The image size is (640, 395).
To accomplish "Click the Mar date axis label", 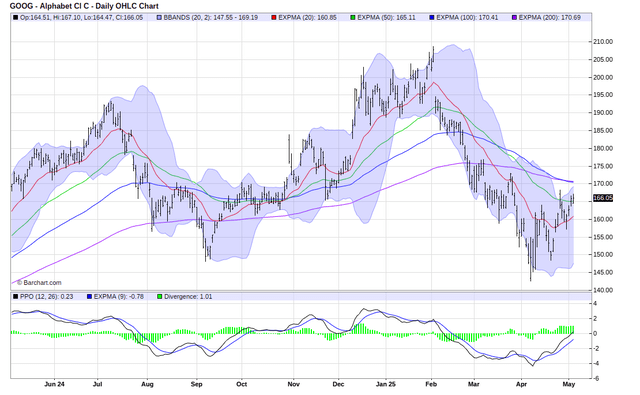I will pyautogui.click(x=473, y=384).
